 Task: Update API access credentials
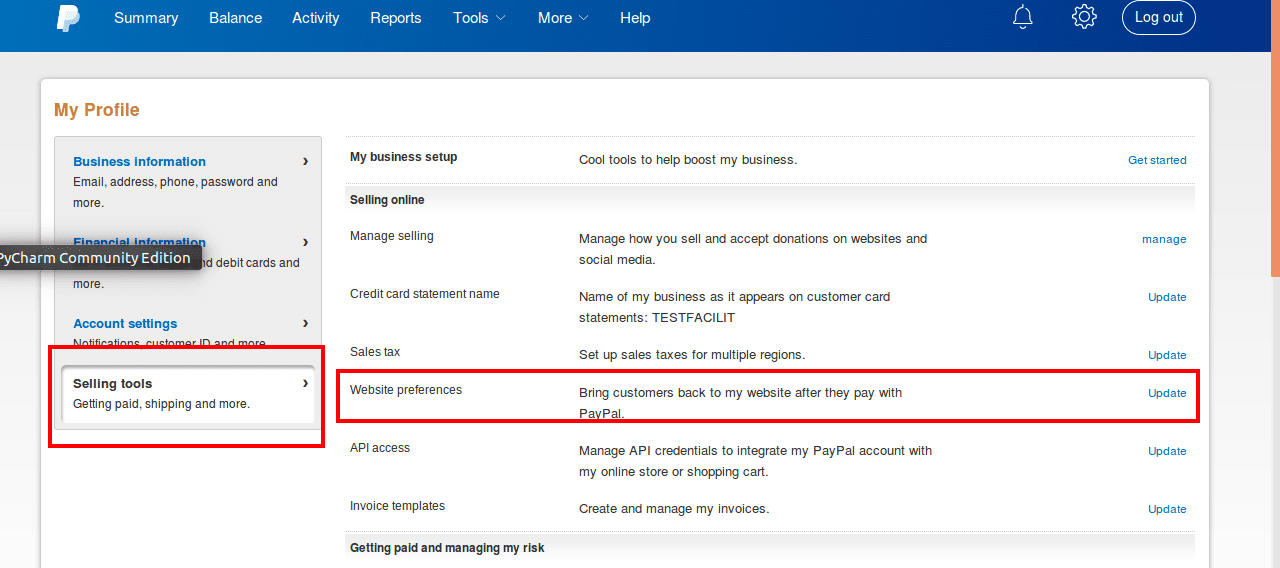(x=1167, y=451)
